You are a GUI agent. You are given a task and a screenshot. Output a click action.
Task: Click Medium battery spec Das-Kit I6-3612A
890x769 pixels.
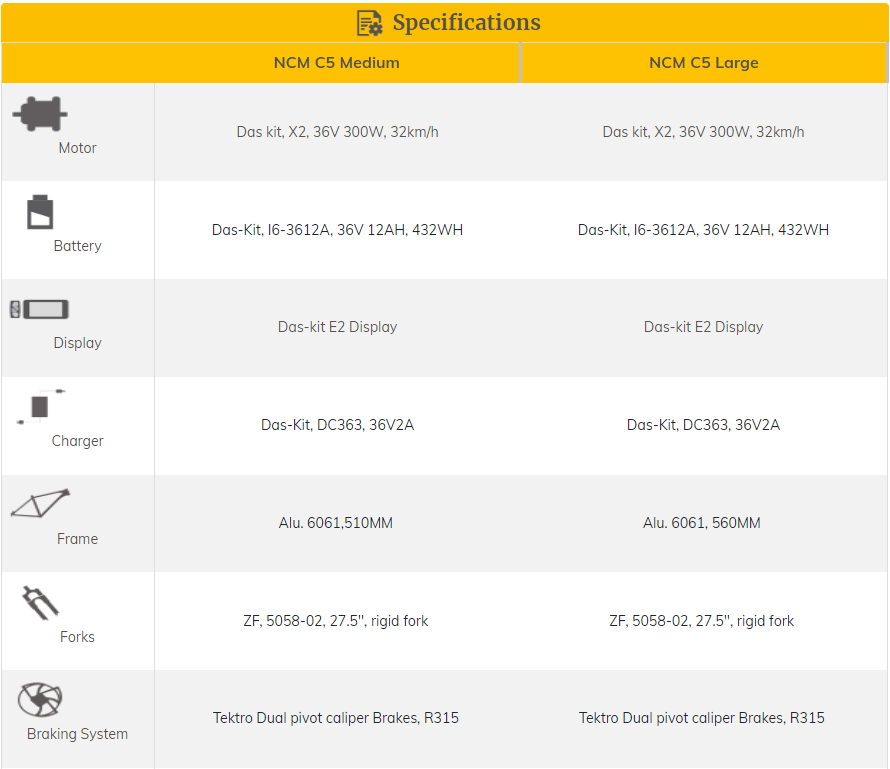tap(337, 229)
